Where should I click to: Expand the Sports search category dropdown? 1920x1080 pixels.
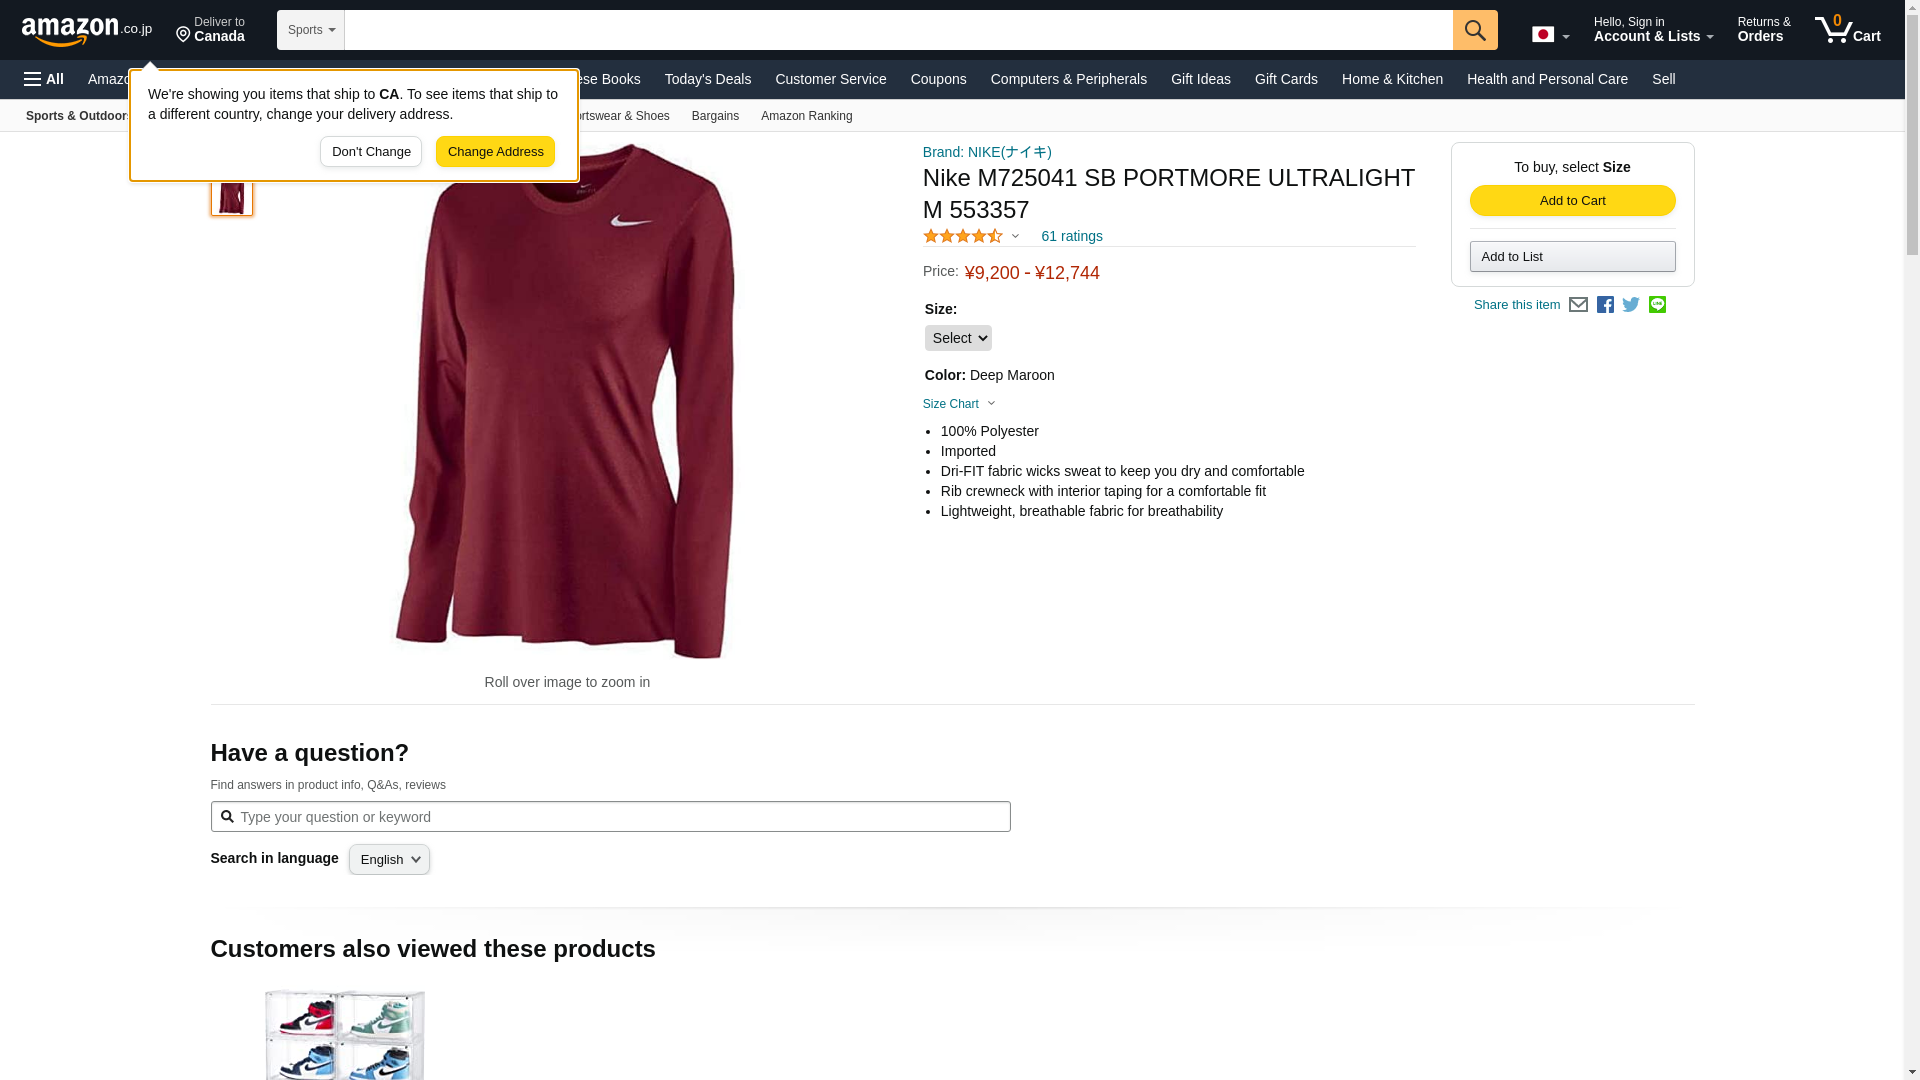[311, 30]
